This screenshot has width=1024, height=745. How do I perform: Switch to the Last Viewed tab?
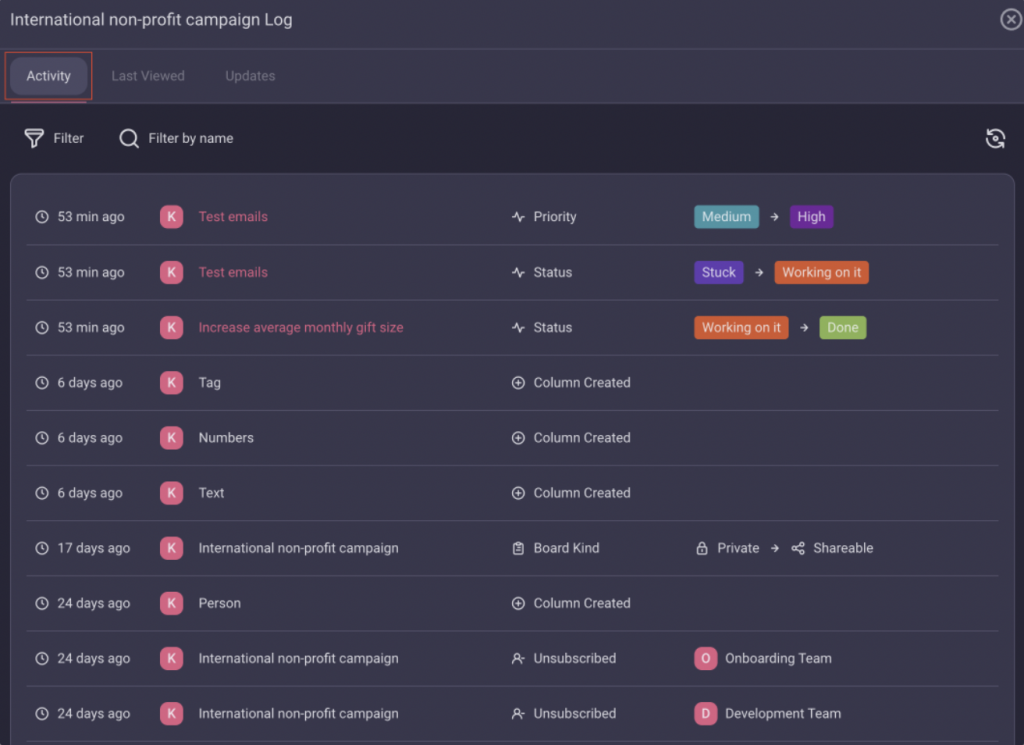(x=148, y=76)
